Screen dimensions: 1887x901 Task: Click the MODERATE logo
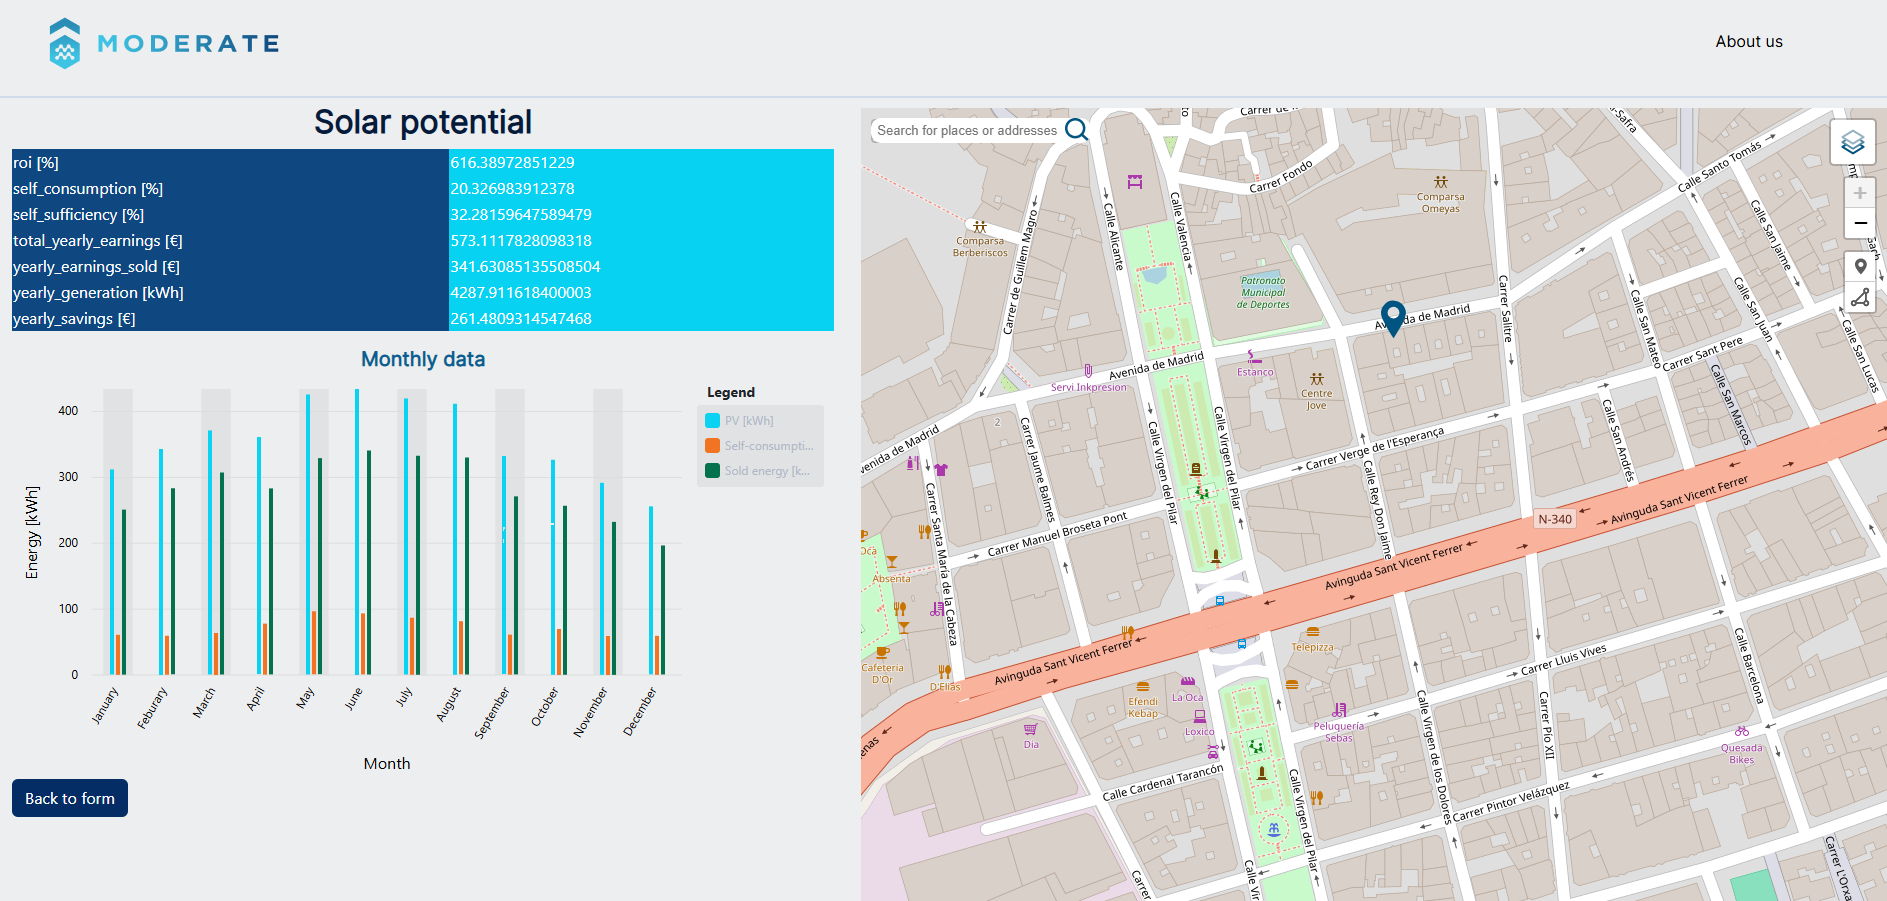coord(164,43)
